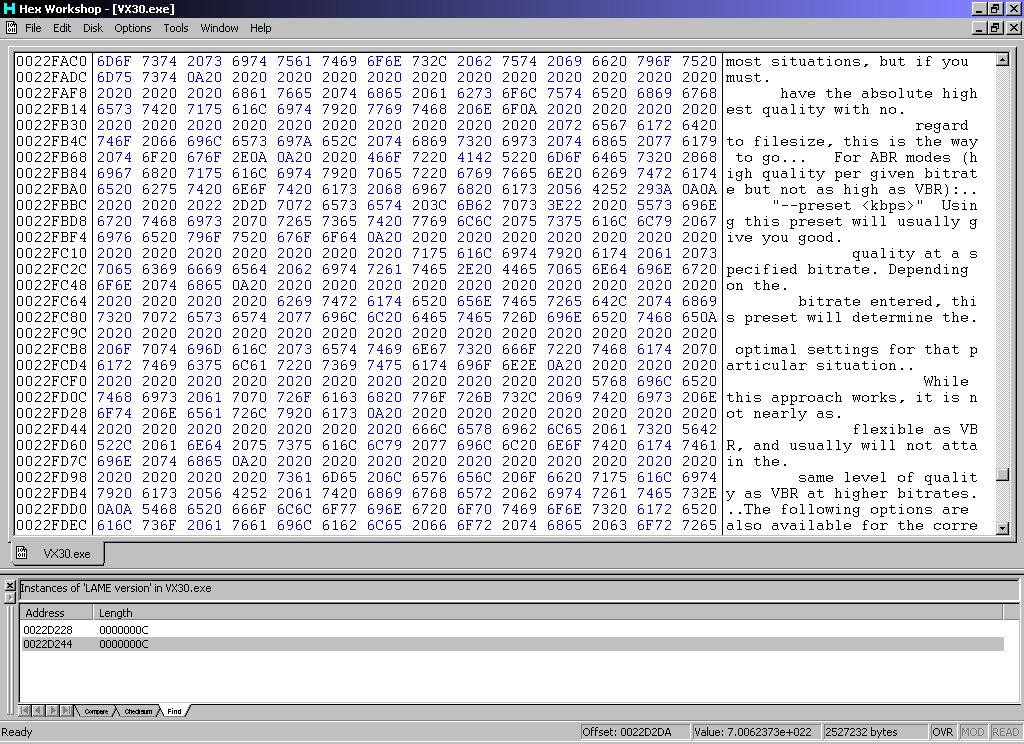1024x744 pixels.
Task: Click the hex view scrollbar up arrow
Action: point(1002,59)
